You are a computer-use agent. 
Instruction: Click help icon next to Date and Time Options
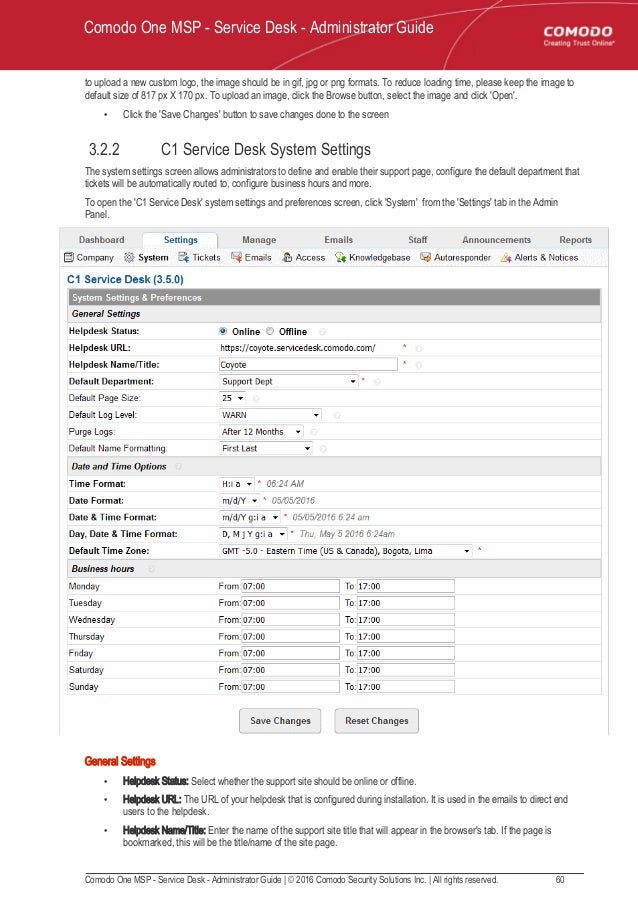pos(178,466)
